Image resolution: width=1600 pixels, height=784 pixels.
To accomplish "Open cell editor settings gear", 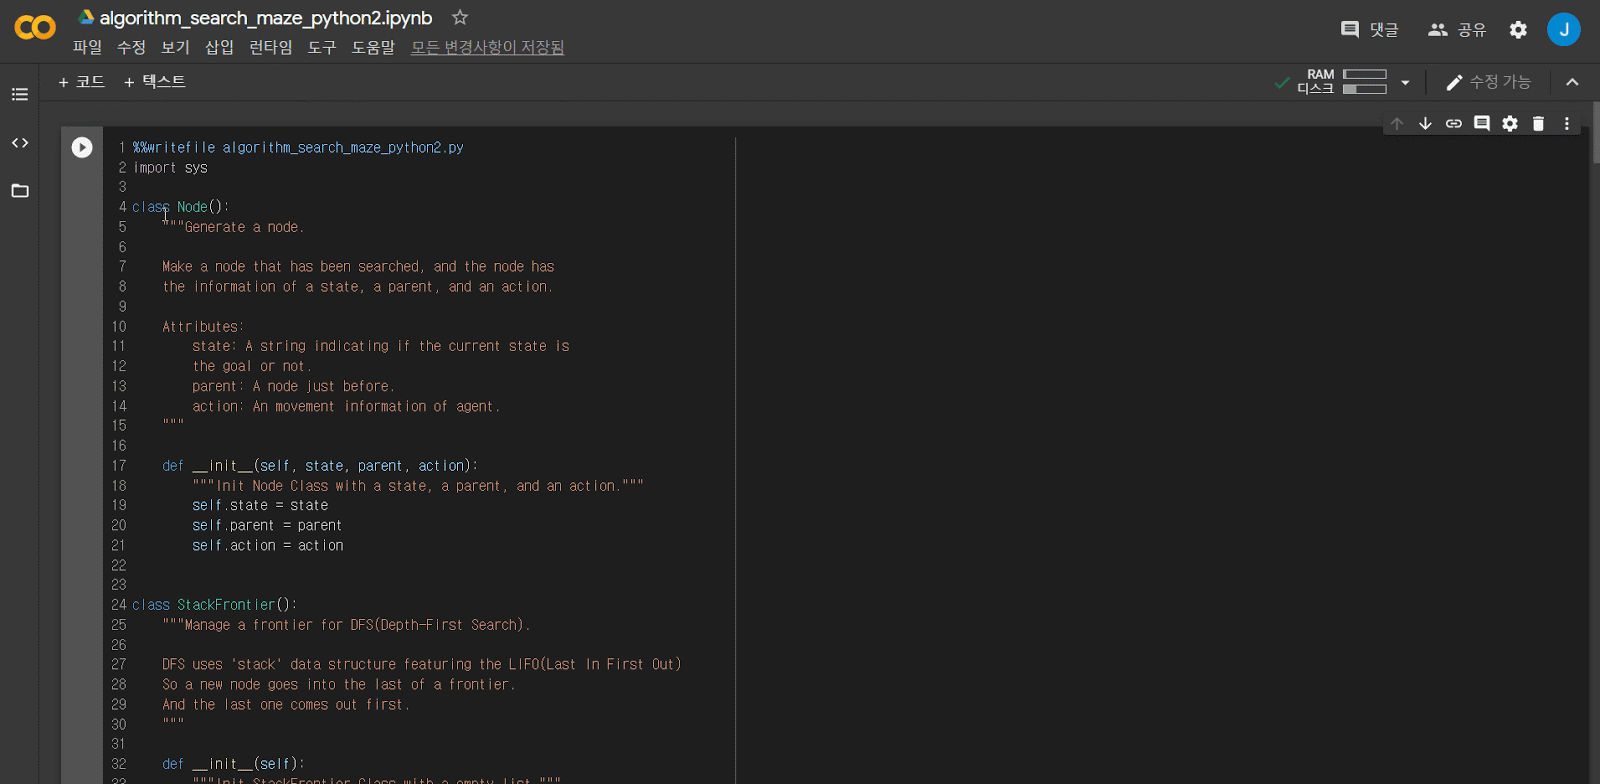I will [x=1510, y=123].
